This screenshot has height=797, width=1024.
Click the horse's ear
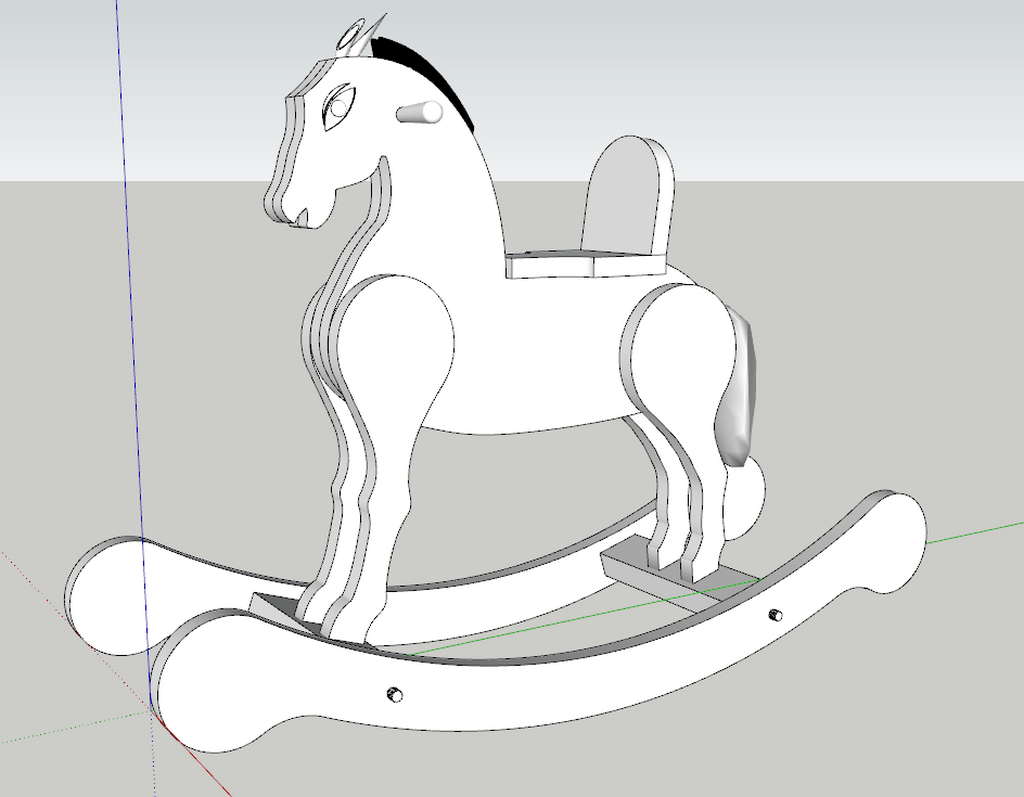click(x=351, y=36)
